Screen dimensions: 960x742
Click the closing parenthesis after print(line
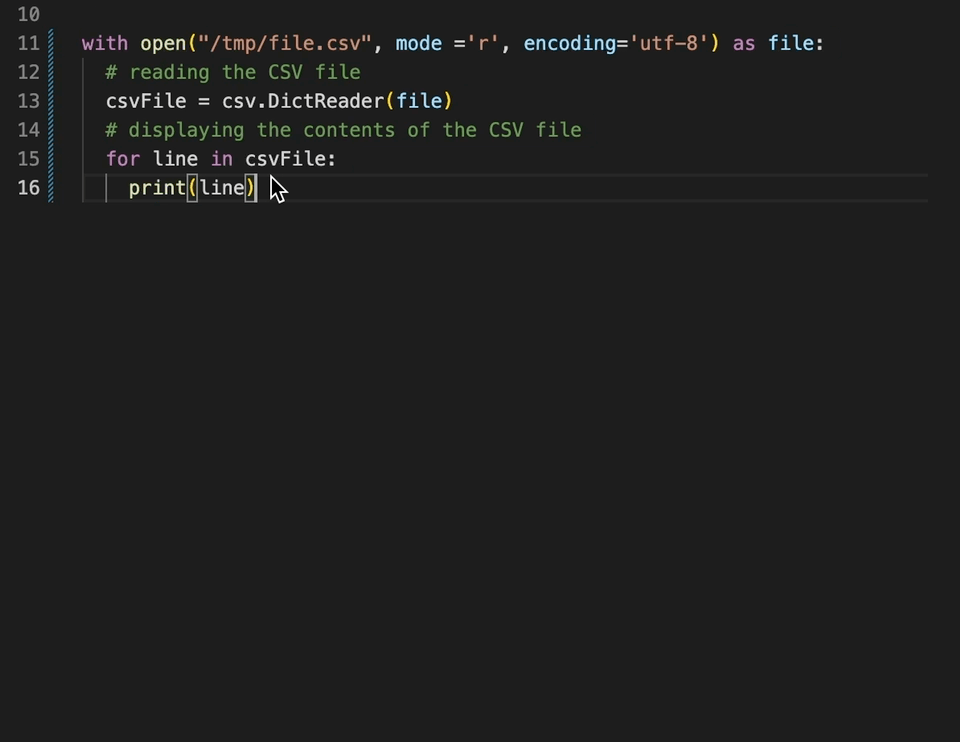point(250,188)
